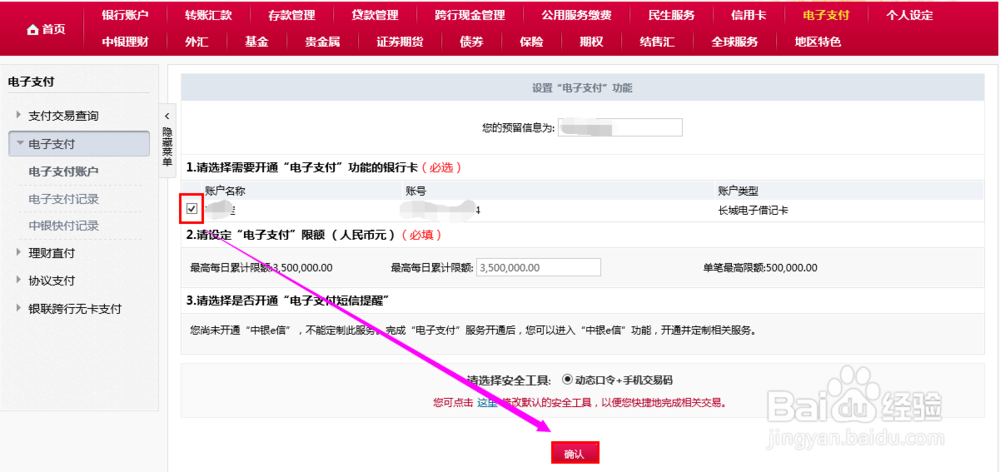Open 电子支付记录 in sidebar
Viewport: 1000px width, 472px height.
click(64, 199)
